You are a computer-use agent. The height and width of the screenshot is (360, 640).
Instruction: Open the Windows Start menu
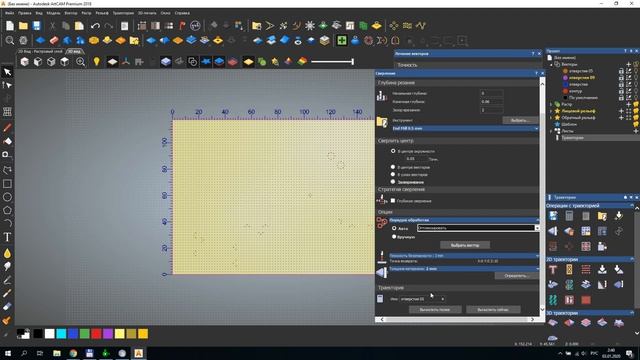click(x=7, y=353)
